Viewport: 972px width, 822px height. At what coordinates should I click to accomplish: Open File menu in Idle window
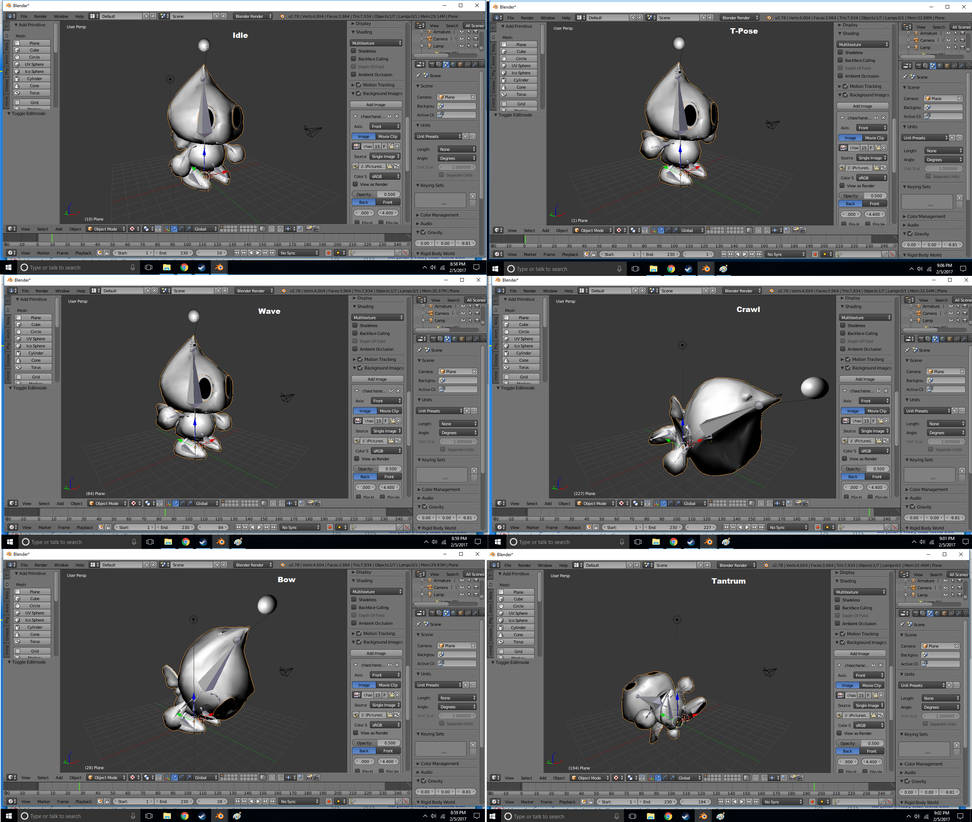tap(25, 15)
